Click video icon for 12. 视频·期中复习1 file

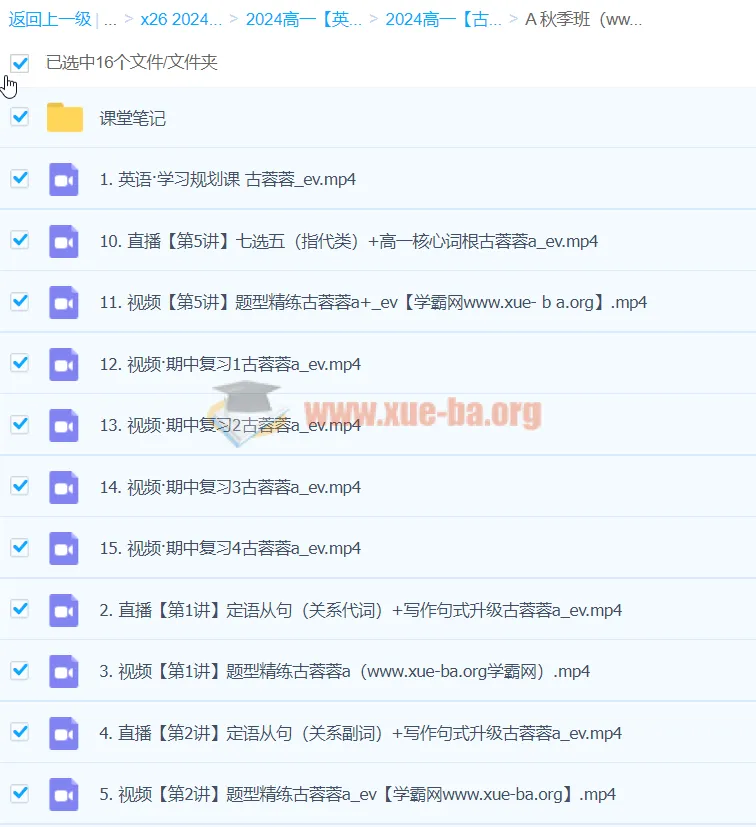pyautogui.click(x=64, y=364)
